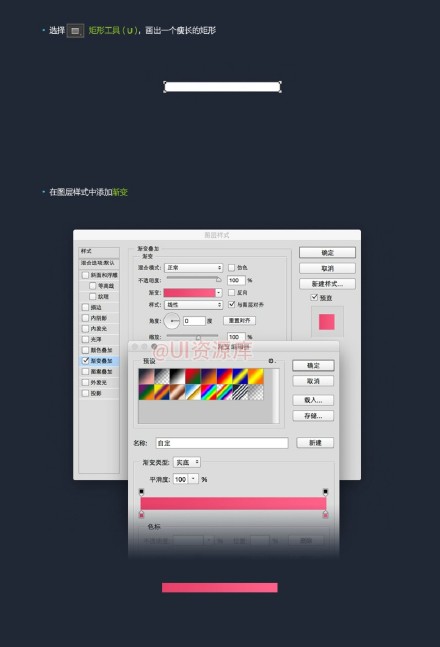Select the 投影 (Drop Shadow) list item
The image size is (440, 647).
pos(99,393)
